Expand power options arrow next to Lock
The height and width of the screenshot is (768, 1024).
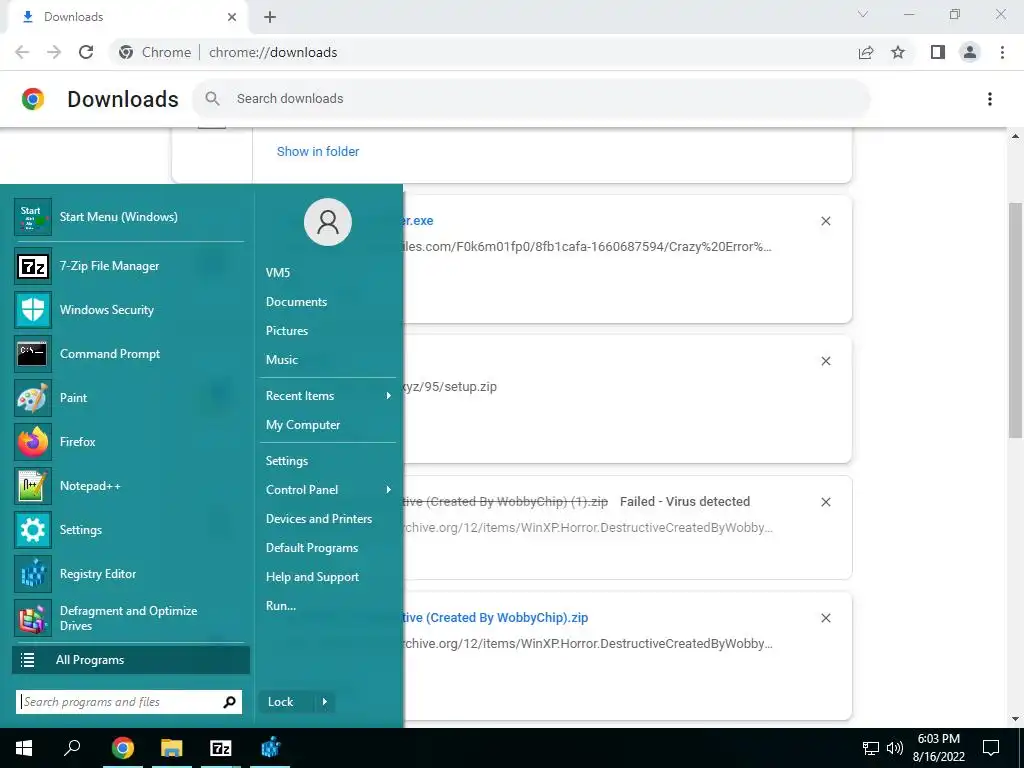click(x=325, y=702)
